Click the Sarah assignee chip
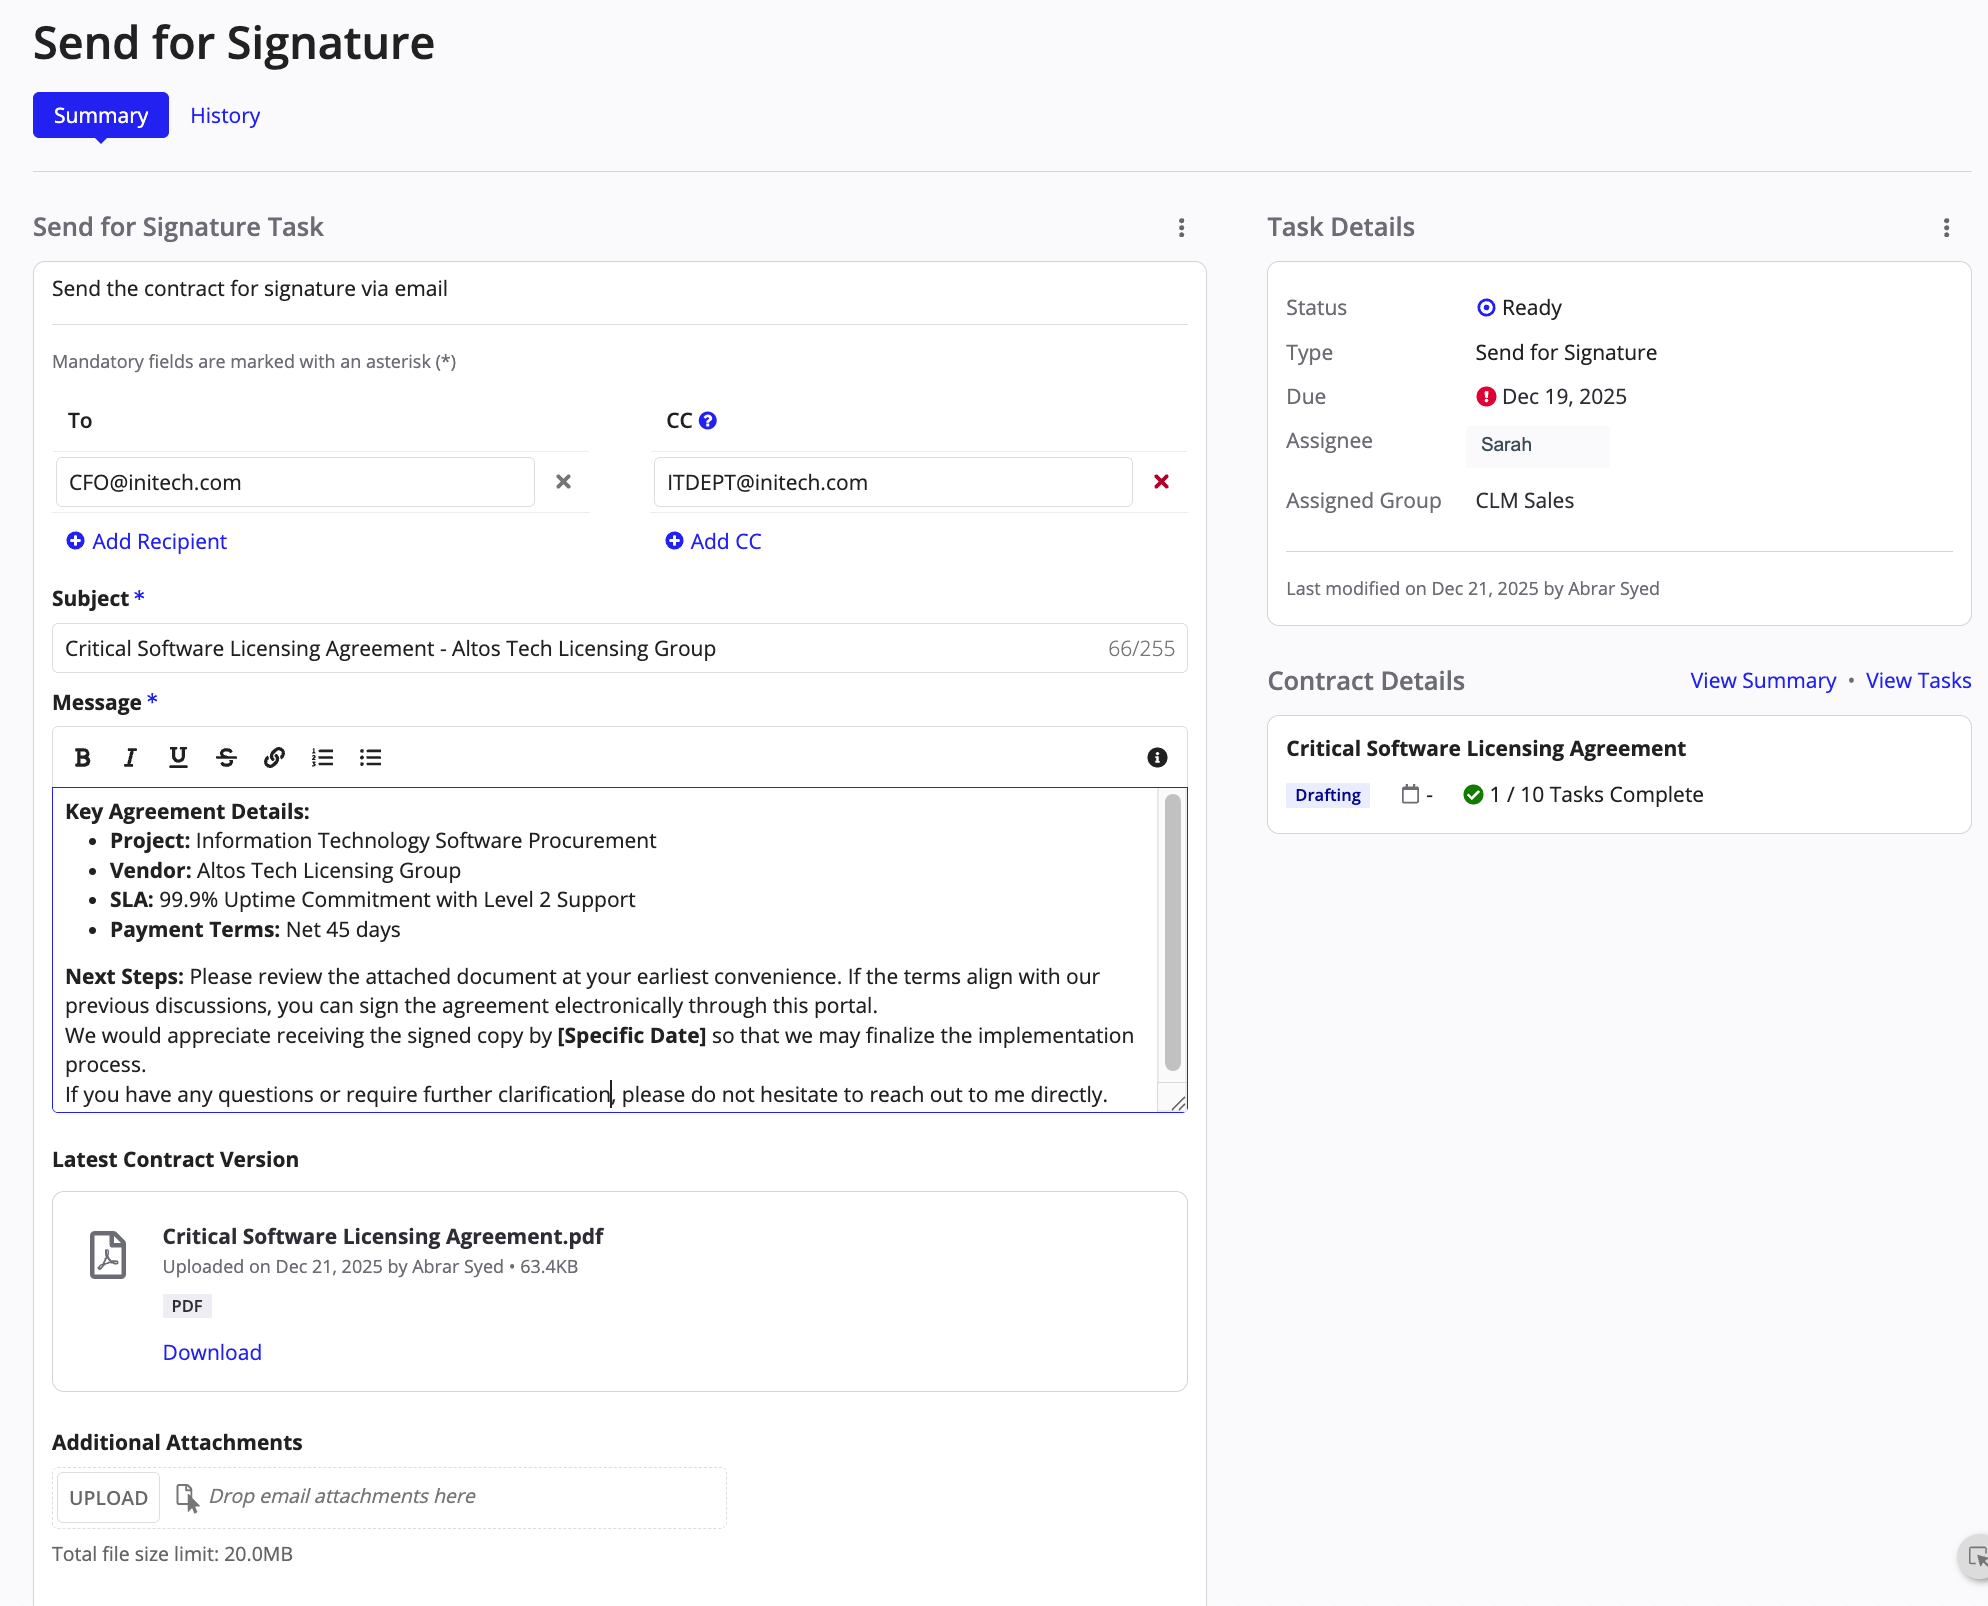This screenshot has width=1988, height=1606. (x=1538, y=445)
